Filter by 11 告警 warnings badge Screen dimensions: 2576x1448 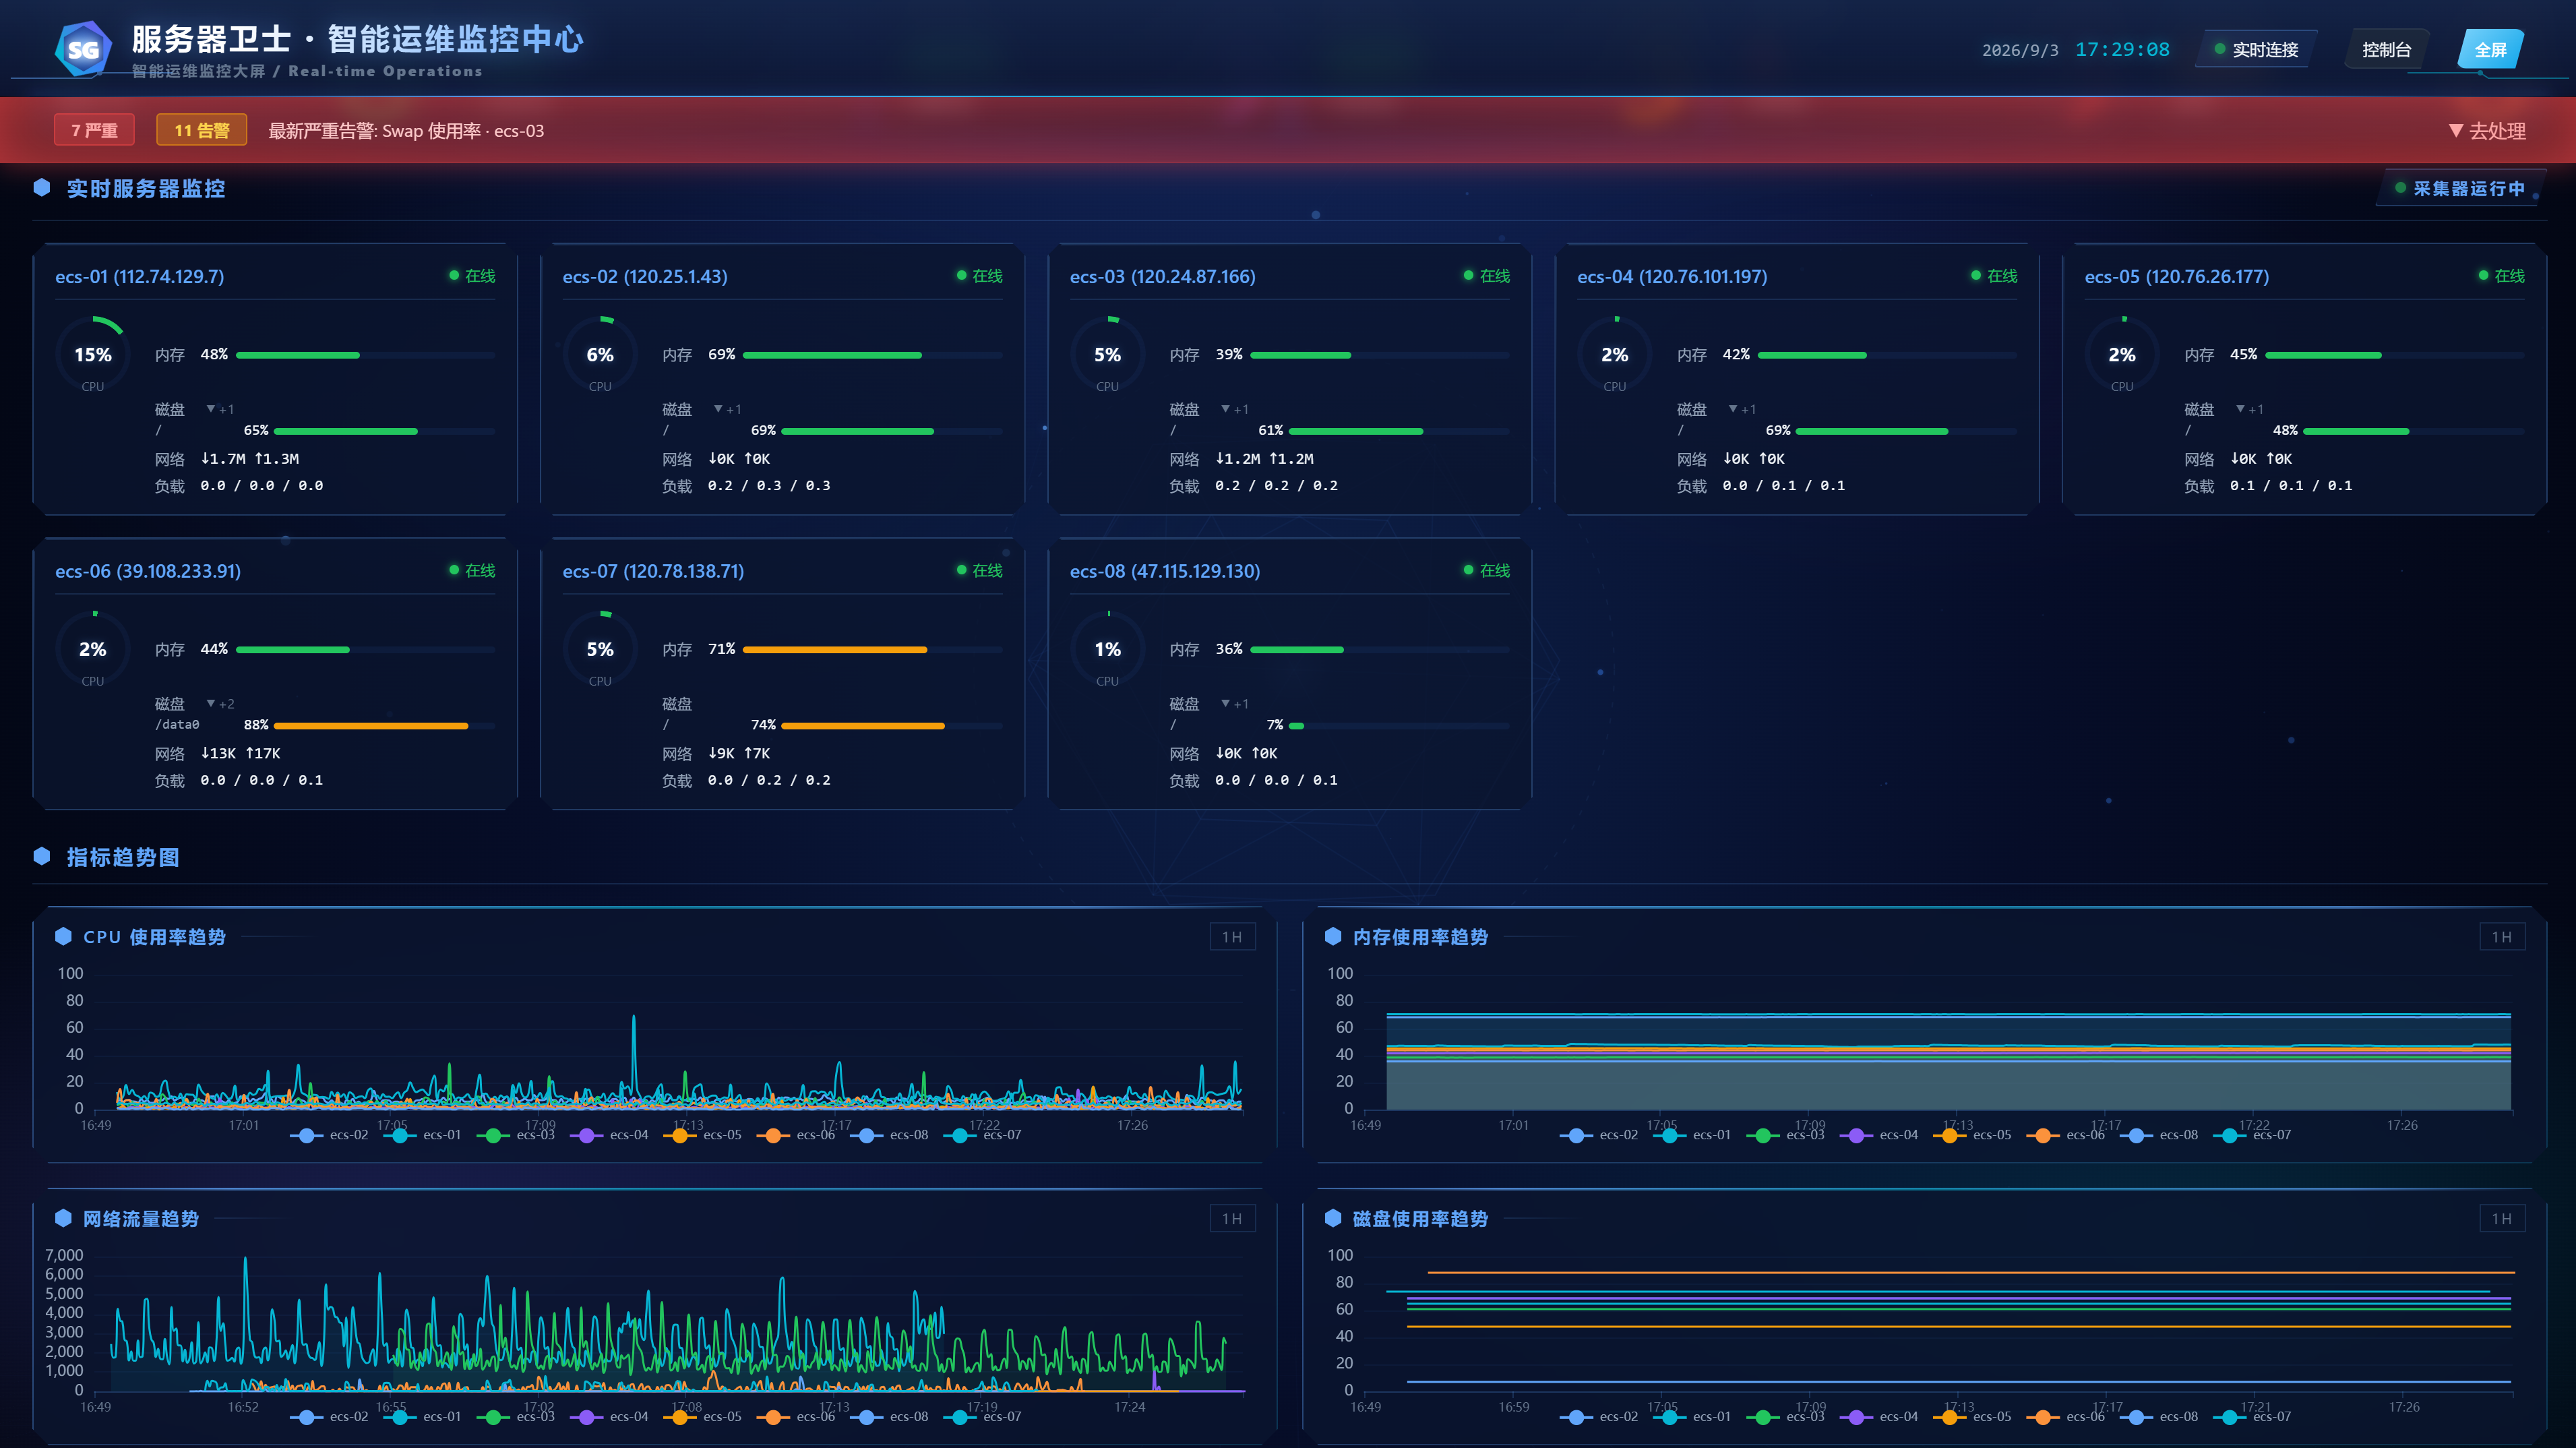tap(202, 130)
